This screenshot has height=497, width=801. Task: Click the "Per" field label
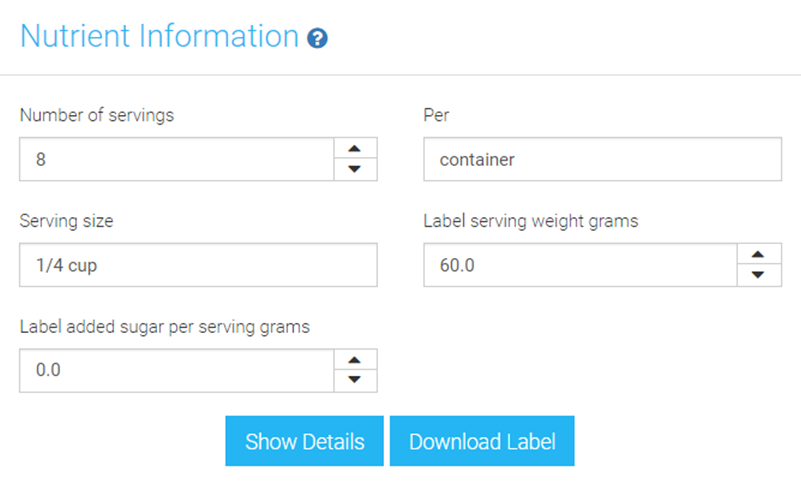coord(437,115)
